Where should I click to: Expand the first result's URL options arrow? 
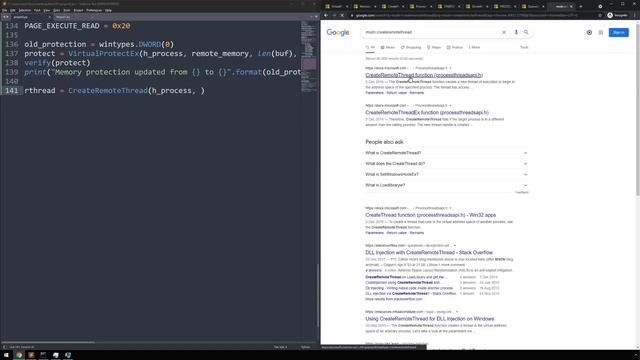click(450, 68)
